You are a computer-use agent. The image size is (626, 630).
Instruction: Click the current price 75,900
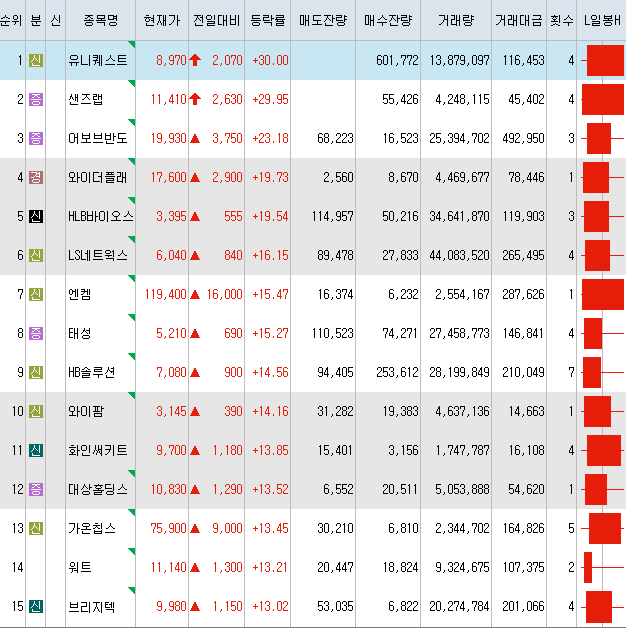(x=168, y=528)
